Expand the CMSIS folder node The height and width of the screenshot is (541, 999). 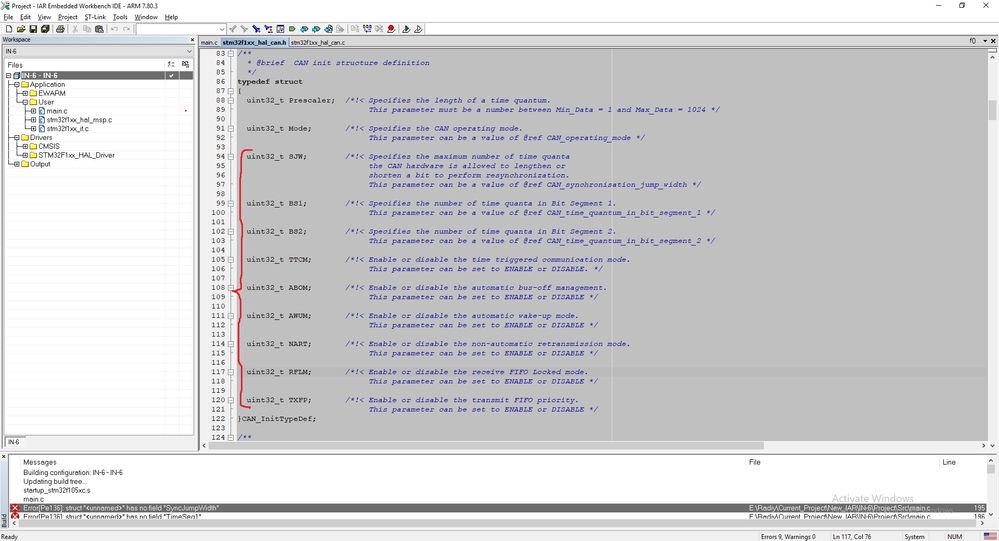pos(25,146)
